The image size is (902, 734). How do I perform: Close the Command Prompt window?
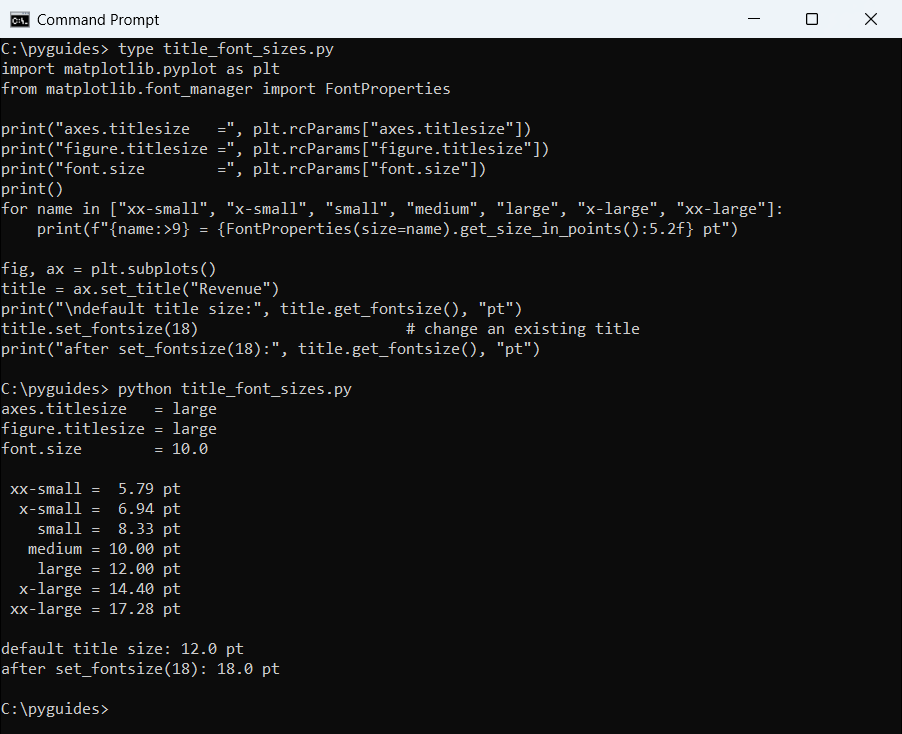871,19
